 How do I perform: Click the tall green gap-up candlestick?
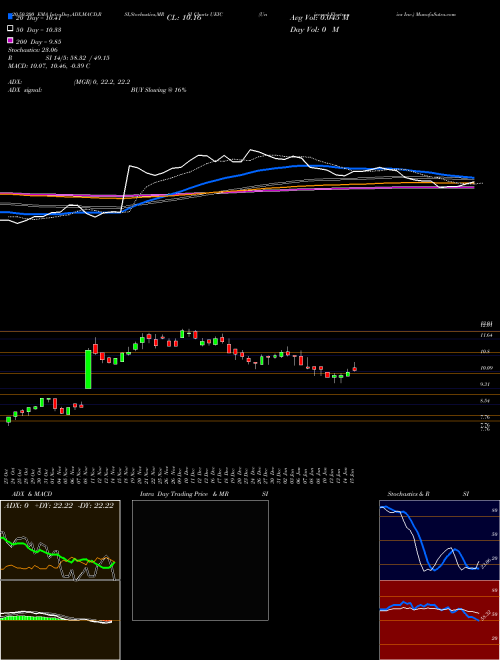88,369
